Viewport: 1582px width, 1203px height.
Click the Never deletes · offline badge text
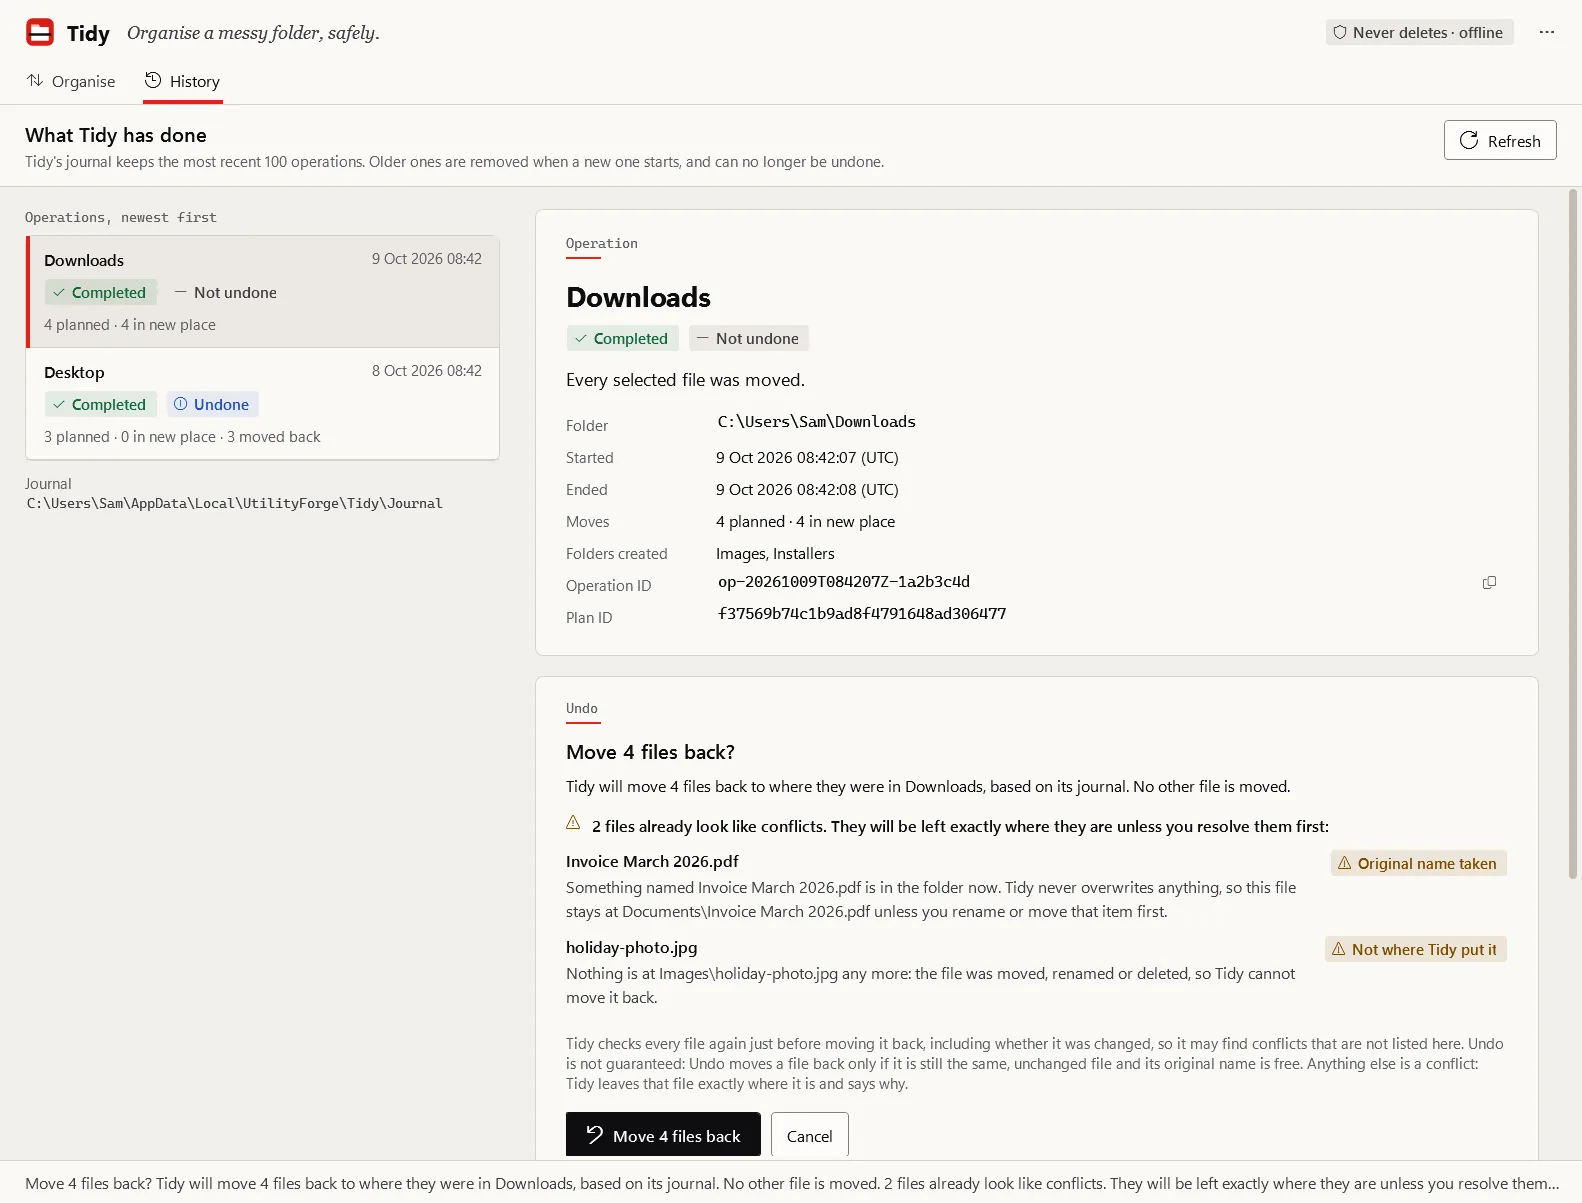pos(1428,32)
